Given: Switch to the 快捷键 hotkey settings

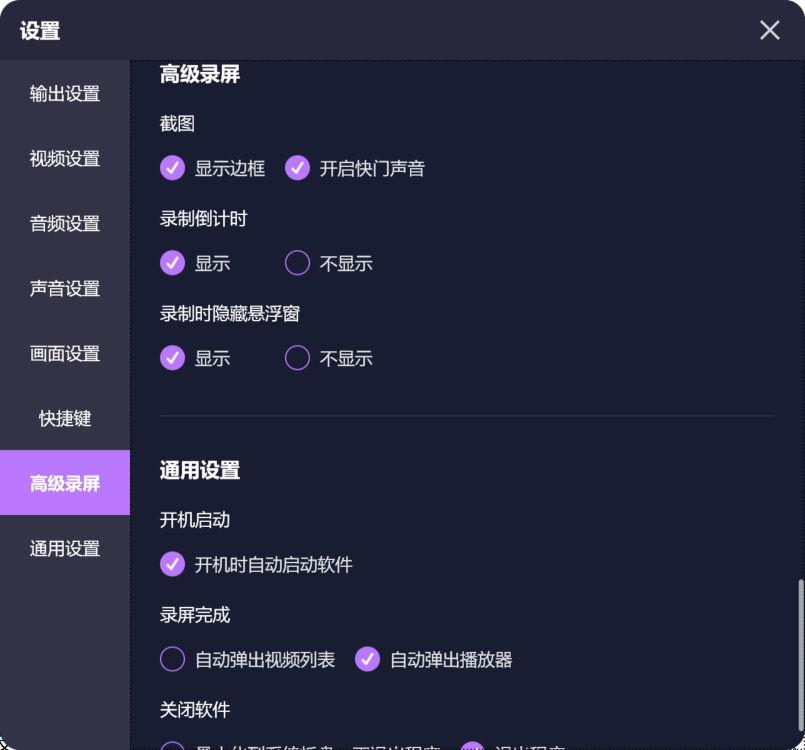Looking at the screenshot, I should pyautogui.click(x=64, y=418).
